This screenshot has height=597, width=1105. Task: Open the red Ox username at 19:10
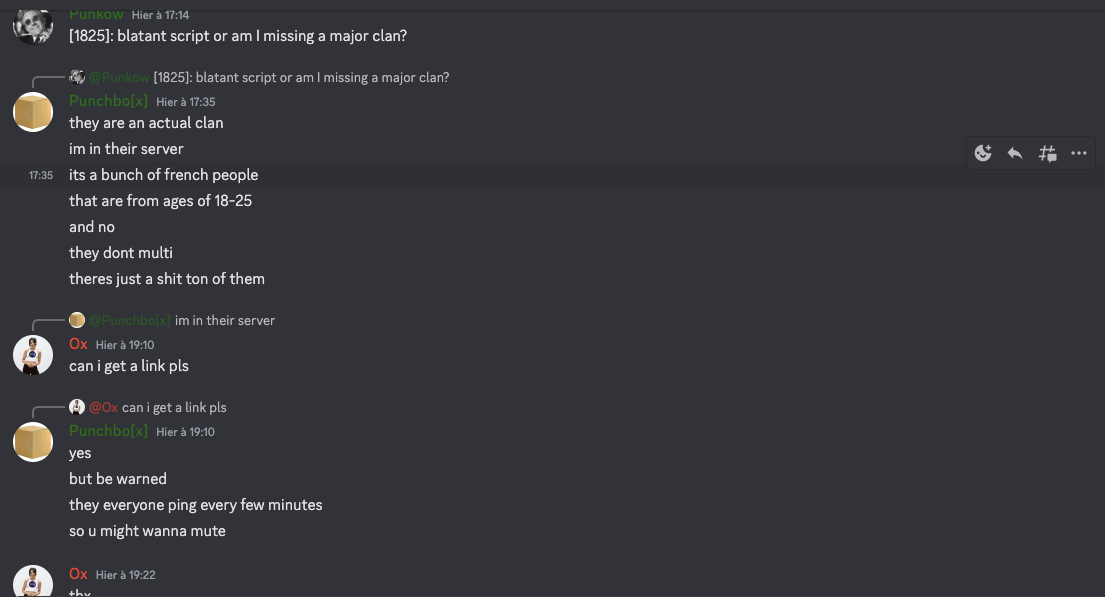click(78, 344)
